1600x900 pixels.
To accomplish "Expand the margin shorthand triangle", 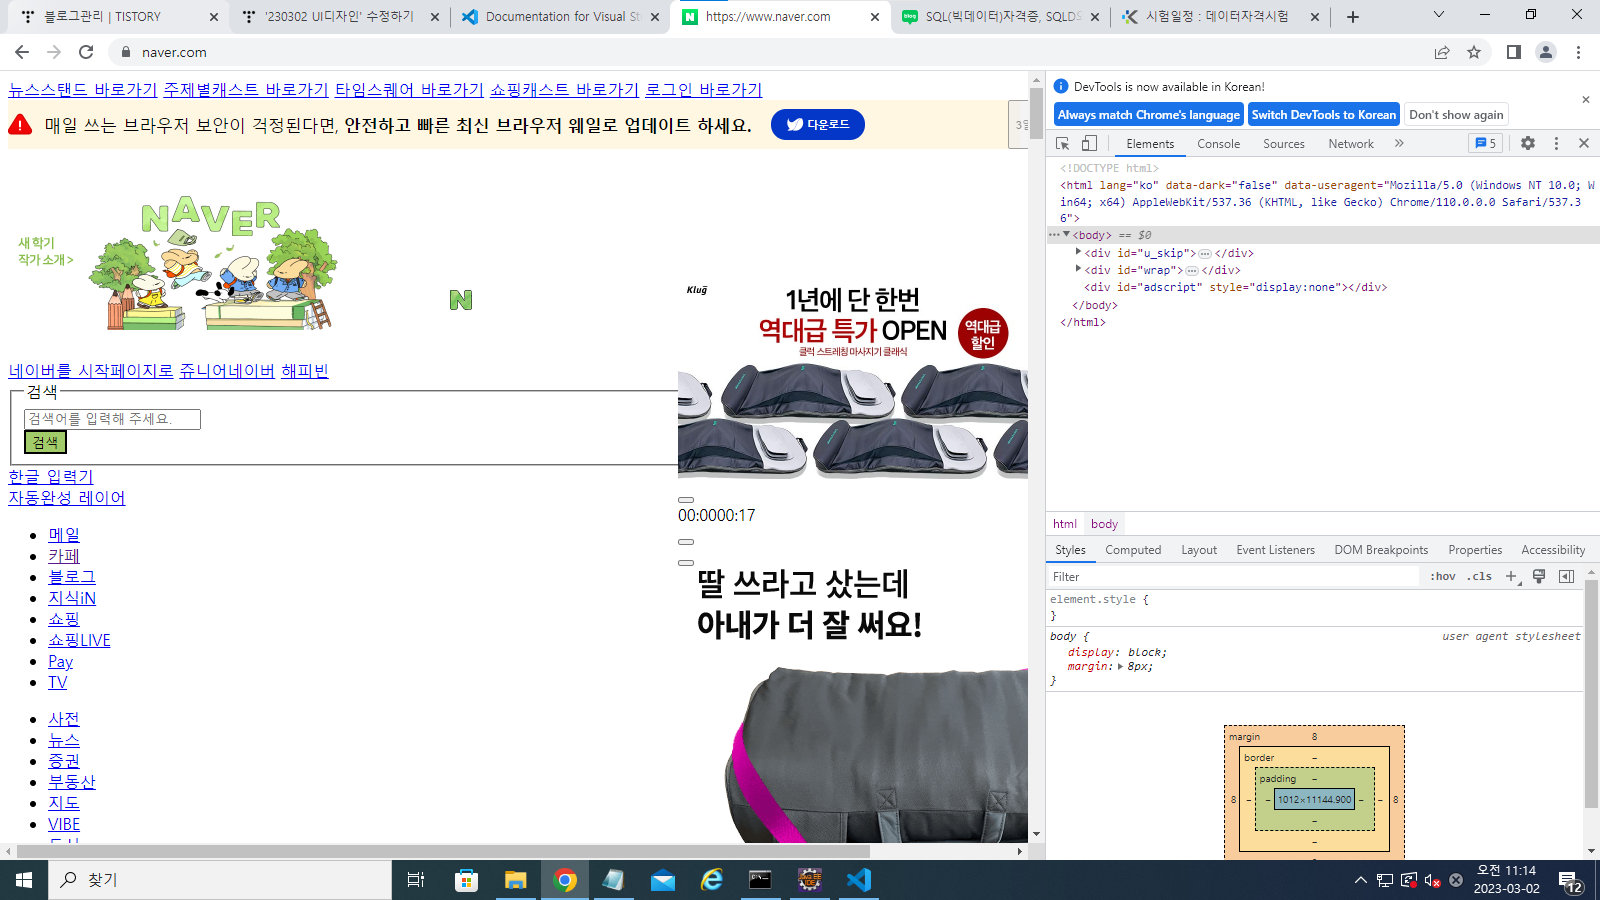I will (1120, 667).
